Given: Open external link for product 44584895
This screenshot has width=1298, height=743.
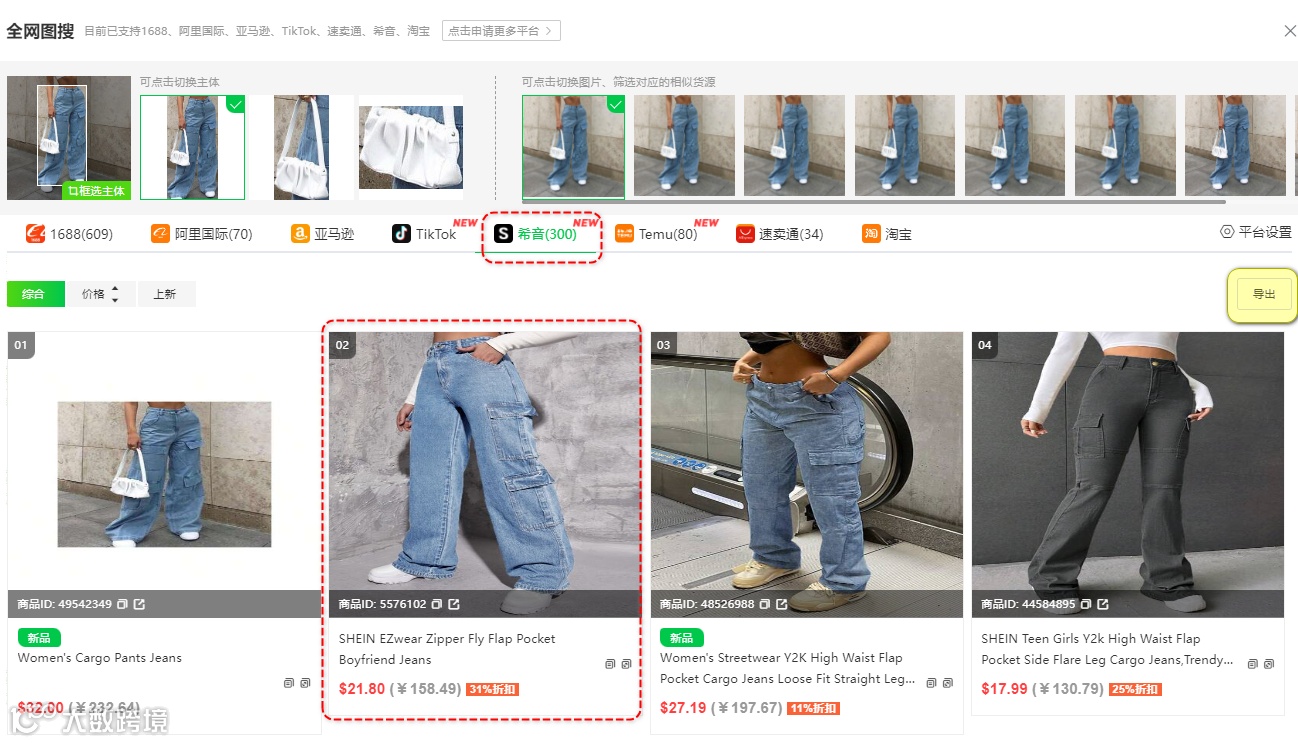Looking at the screenshot, I should pos(1103,604).
